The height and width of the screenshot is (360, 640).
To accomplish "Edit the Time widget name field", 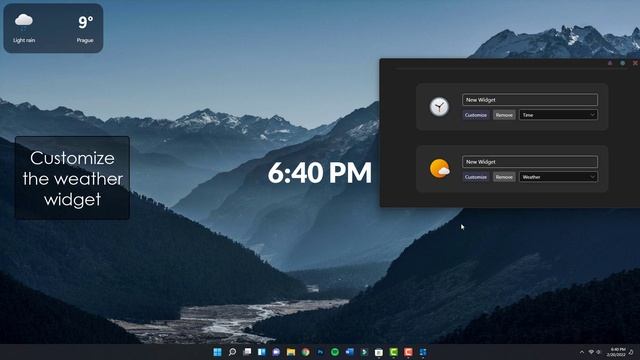I will coord(530,100).
